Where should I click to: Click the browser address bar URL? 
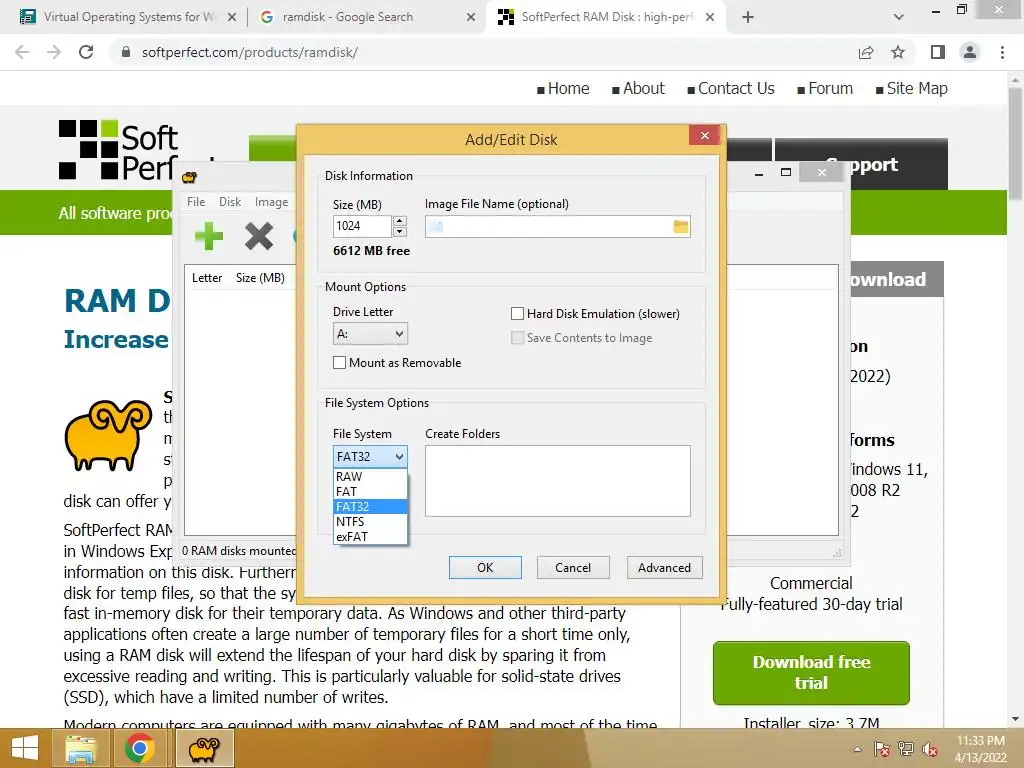click(x=249, y=52)
